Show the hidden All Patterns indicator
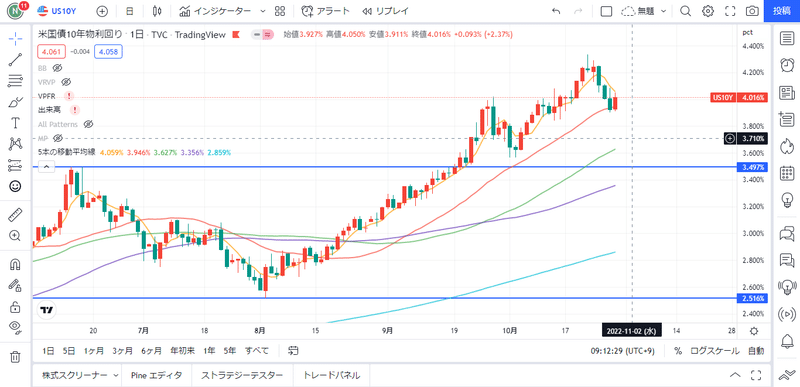 point(88,124)
